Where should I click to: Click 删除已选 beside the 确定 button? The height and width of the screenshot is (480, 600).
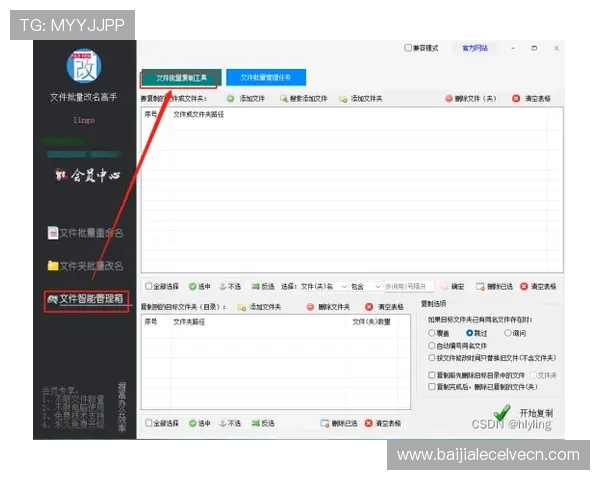pos(494,286)
